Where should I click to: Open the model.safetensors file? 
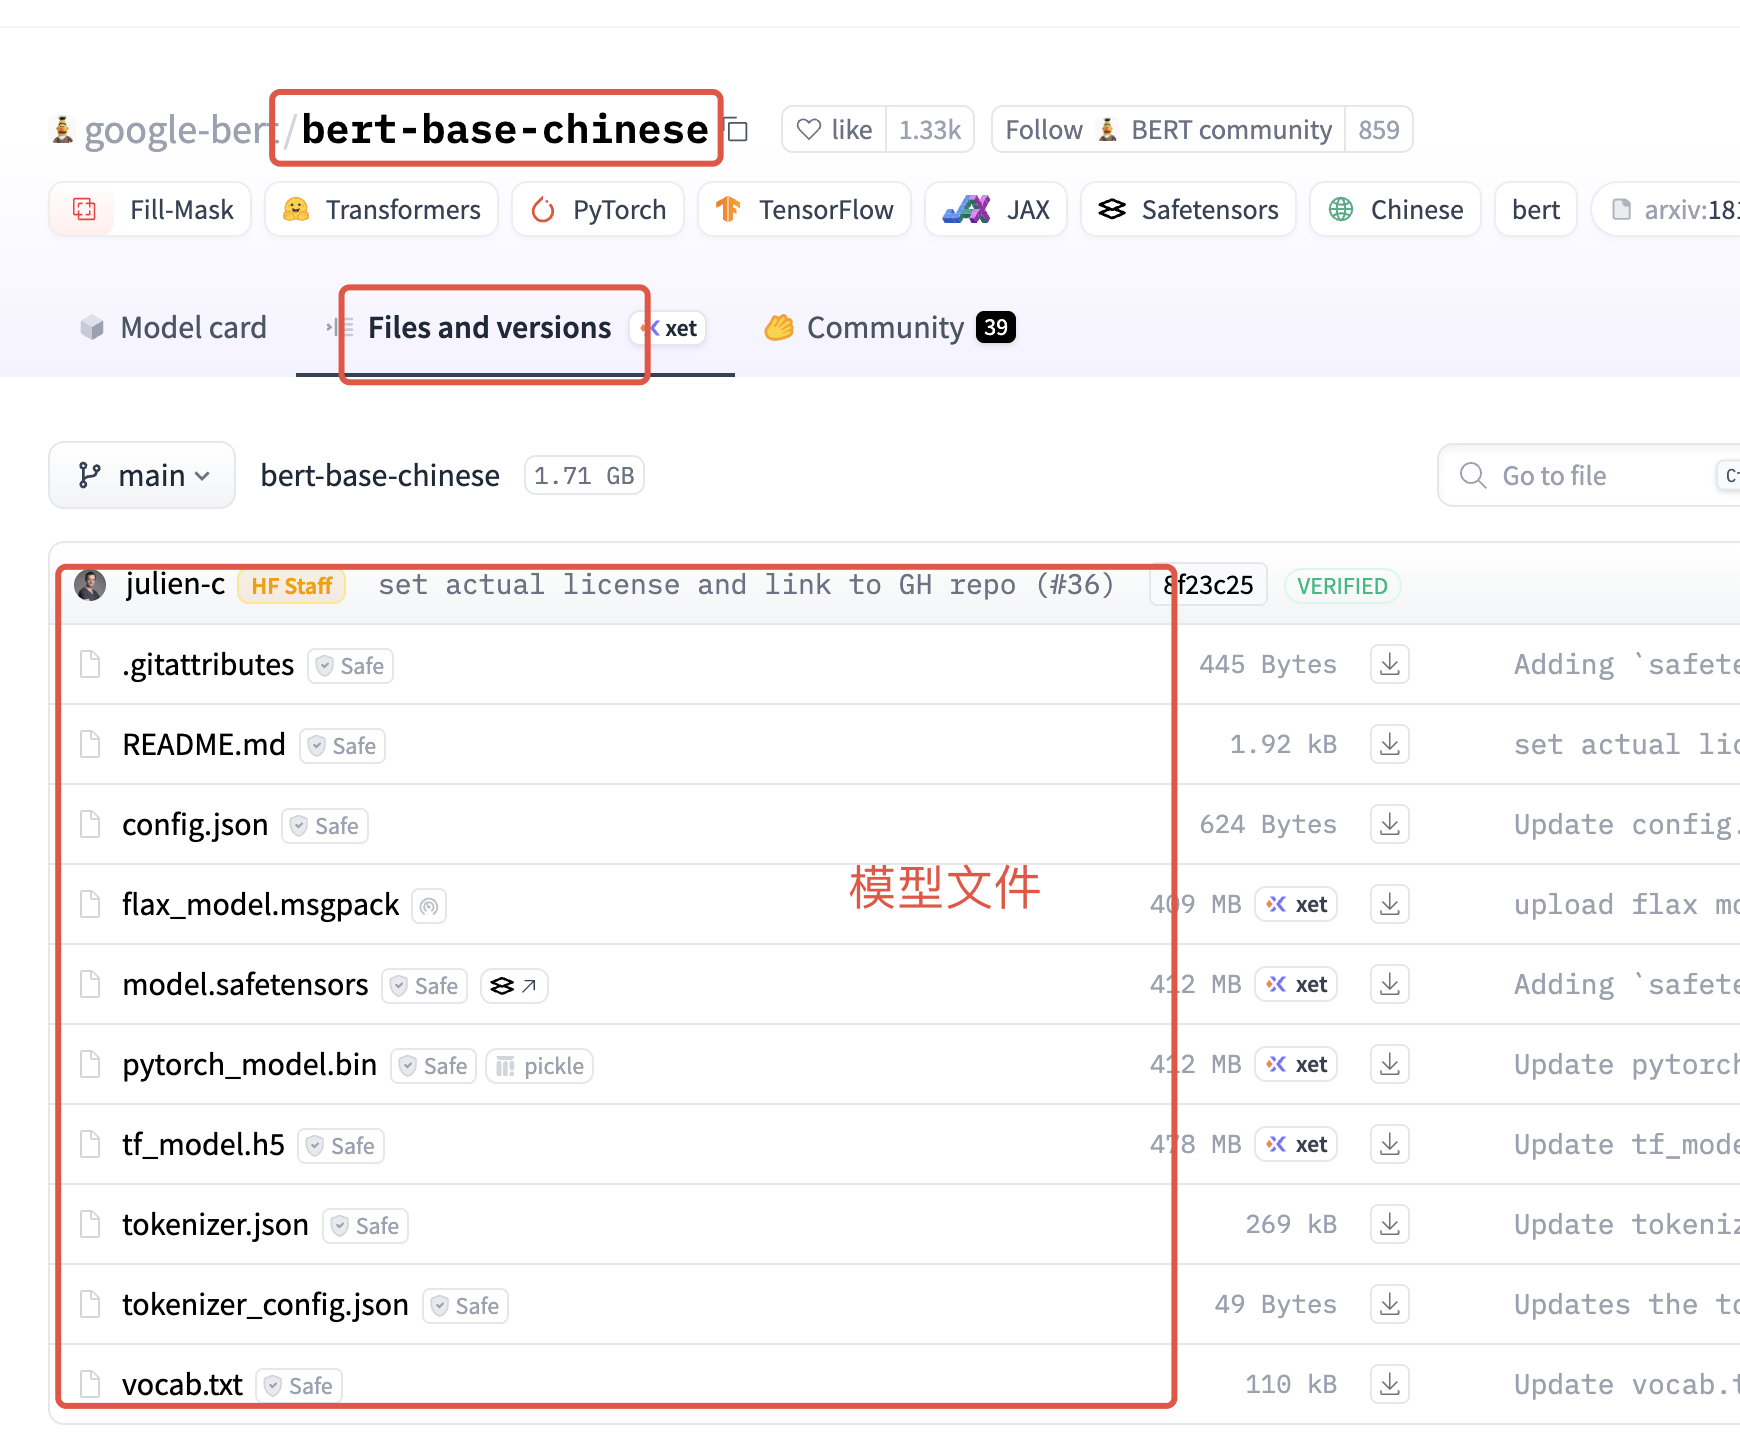click(x=245, y=985)
